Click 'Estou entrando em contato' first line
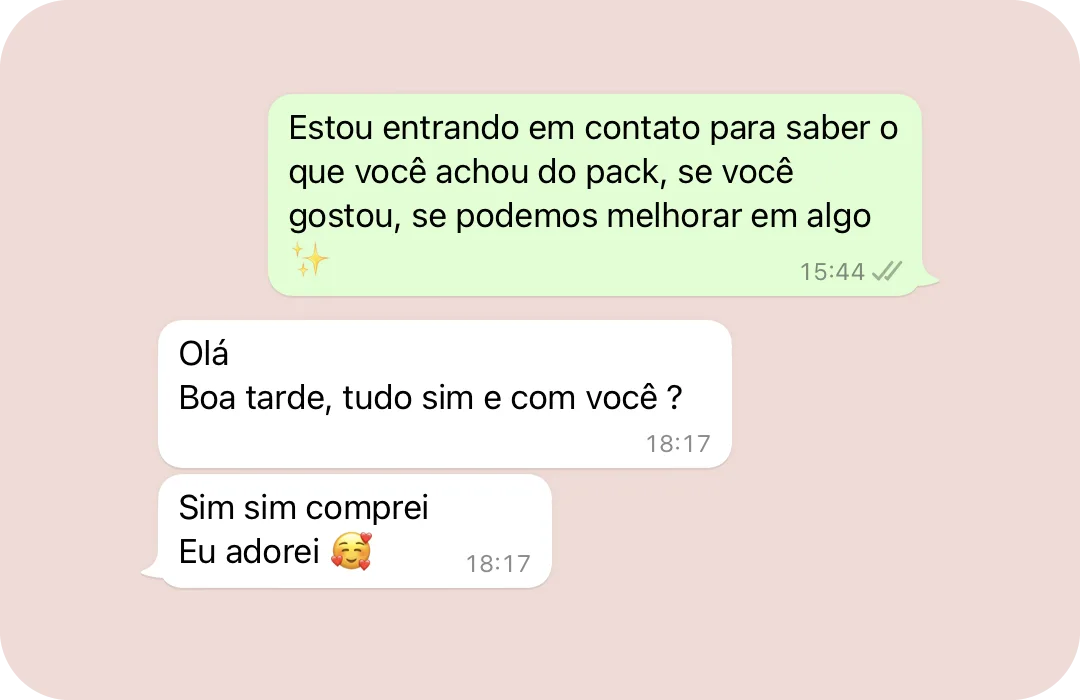 coord(593,128)
